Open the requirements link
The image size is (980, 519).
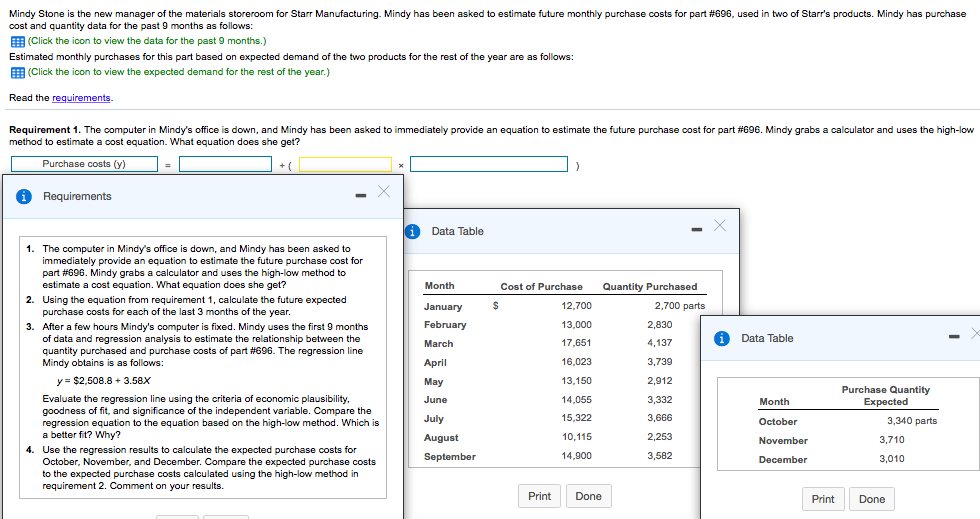[x=81, y=98]
